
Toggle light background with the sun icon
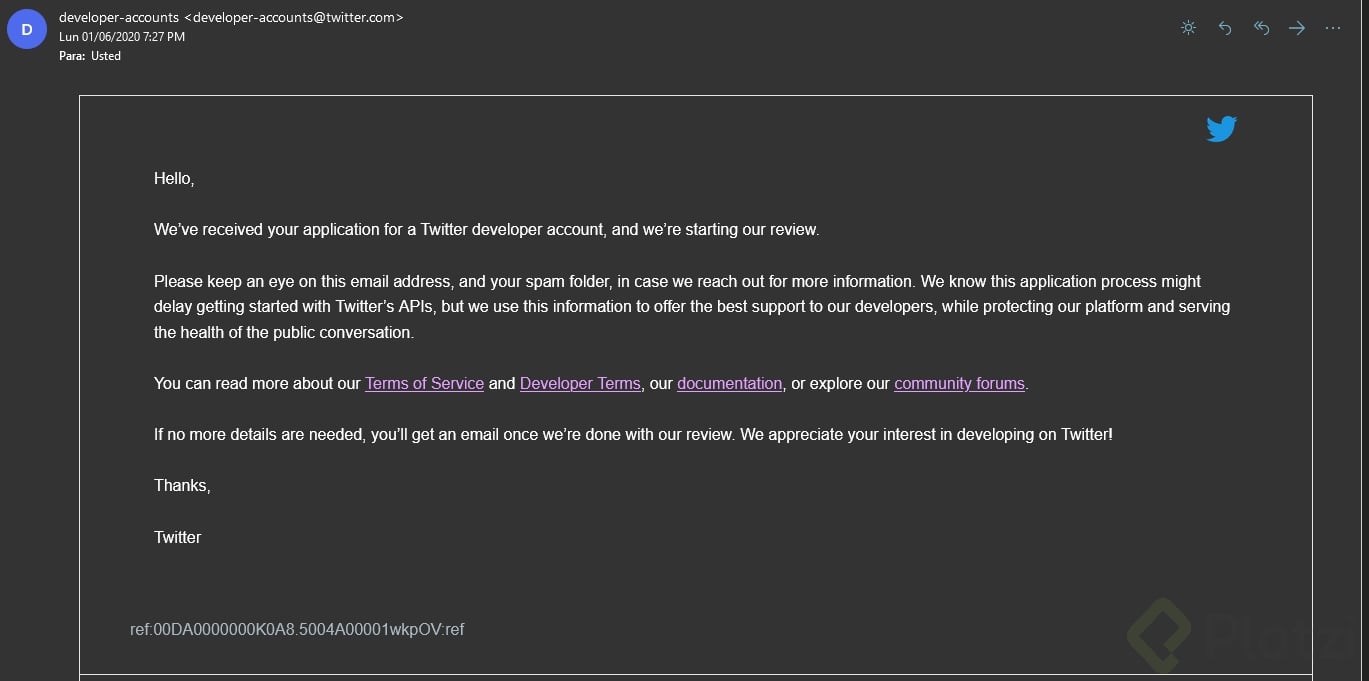tap(1188, 28)
